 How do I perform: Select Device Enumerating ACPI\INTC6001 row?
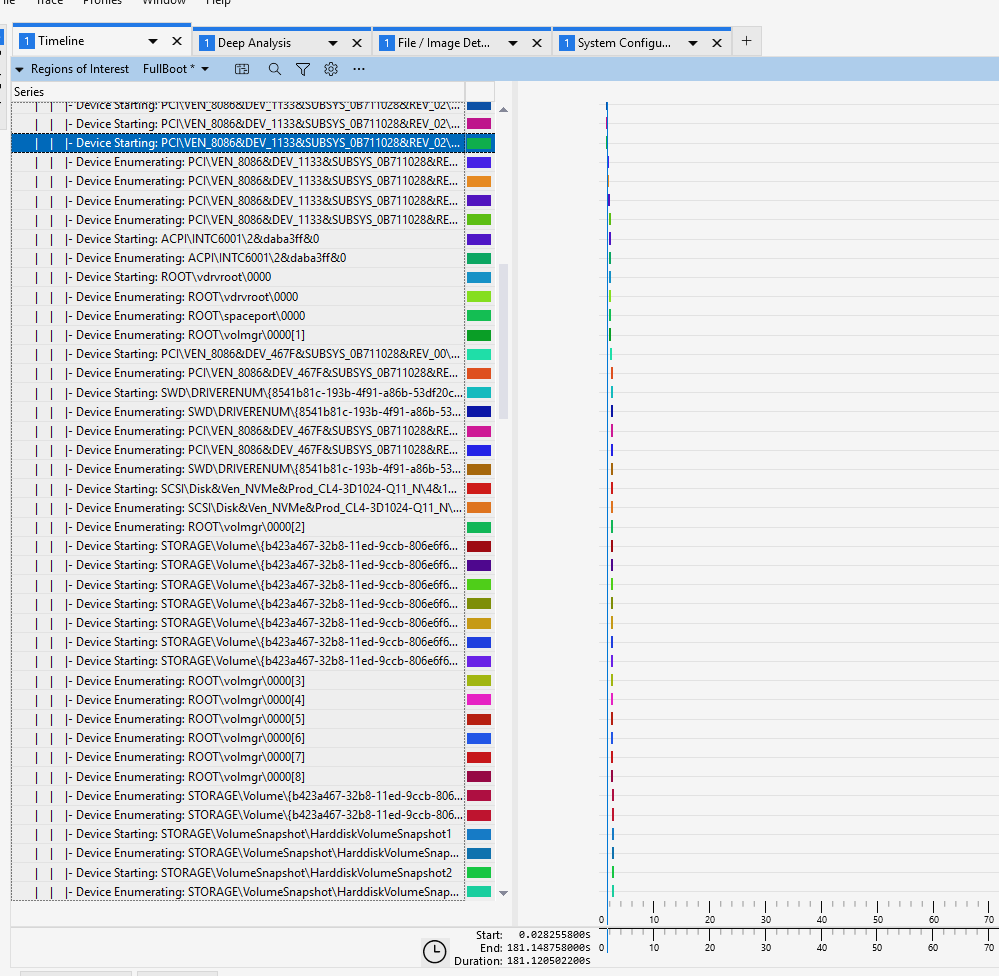click(x=238, y=258)
